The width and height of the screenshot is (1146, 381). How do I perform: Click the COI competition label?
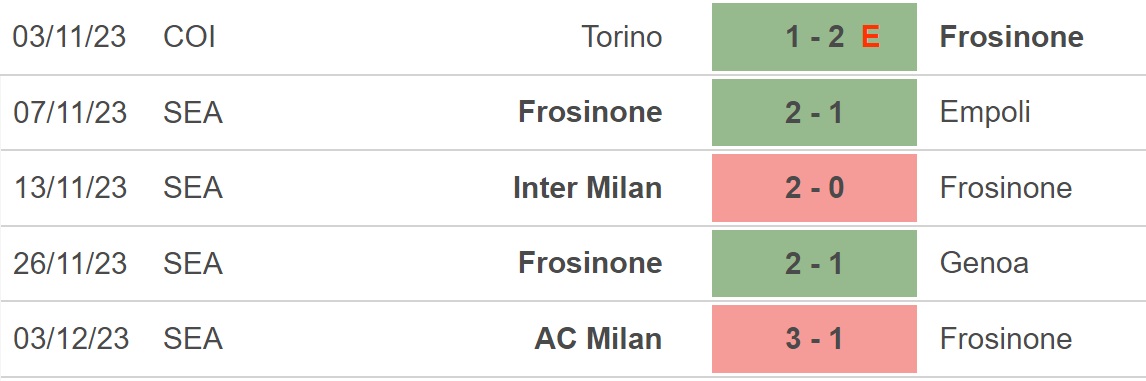tap(189, 37)
